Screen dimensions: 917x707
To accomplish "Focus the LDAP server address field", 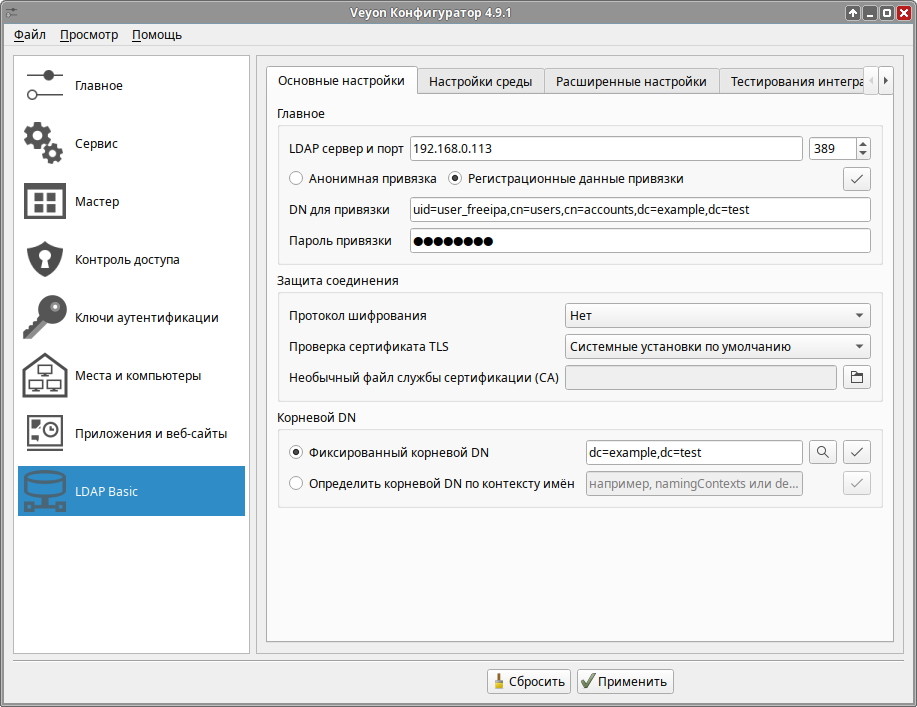I will click(x=606, y=149).
